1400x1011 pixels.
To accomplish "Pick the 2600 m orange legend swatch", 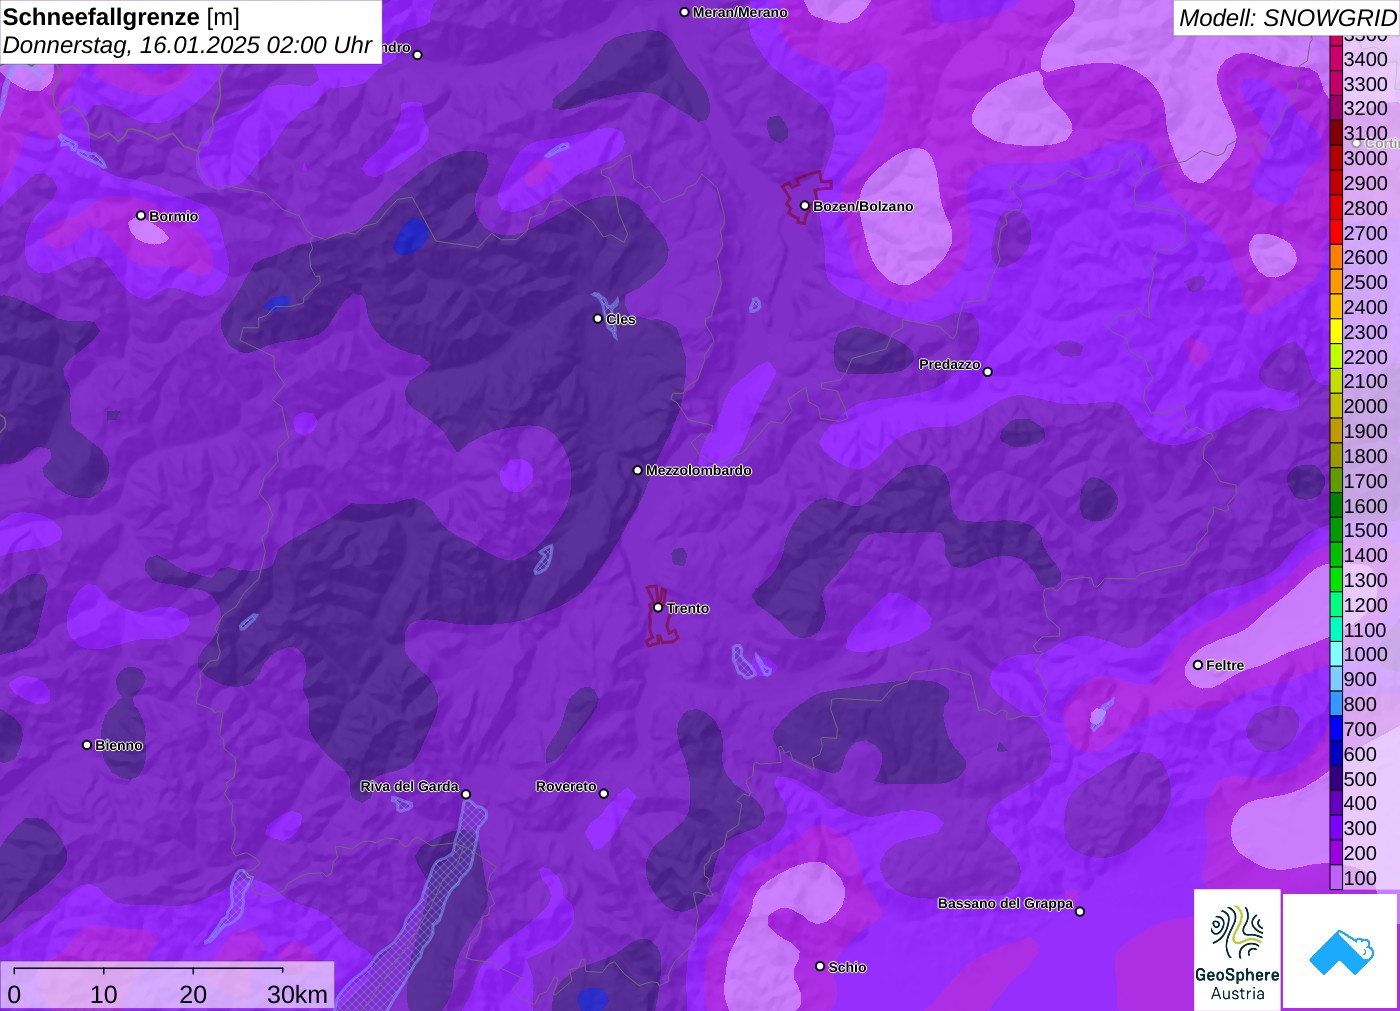I will pyautogui.click(x=1336, y=257).
